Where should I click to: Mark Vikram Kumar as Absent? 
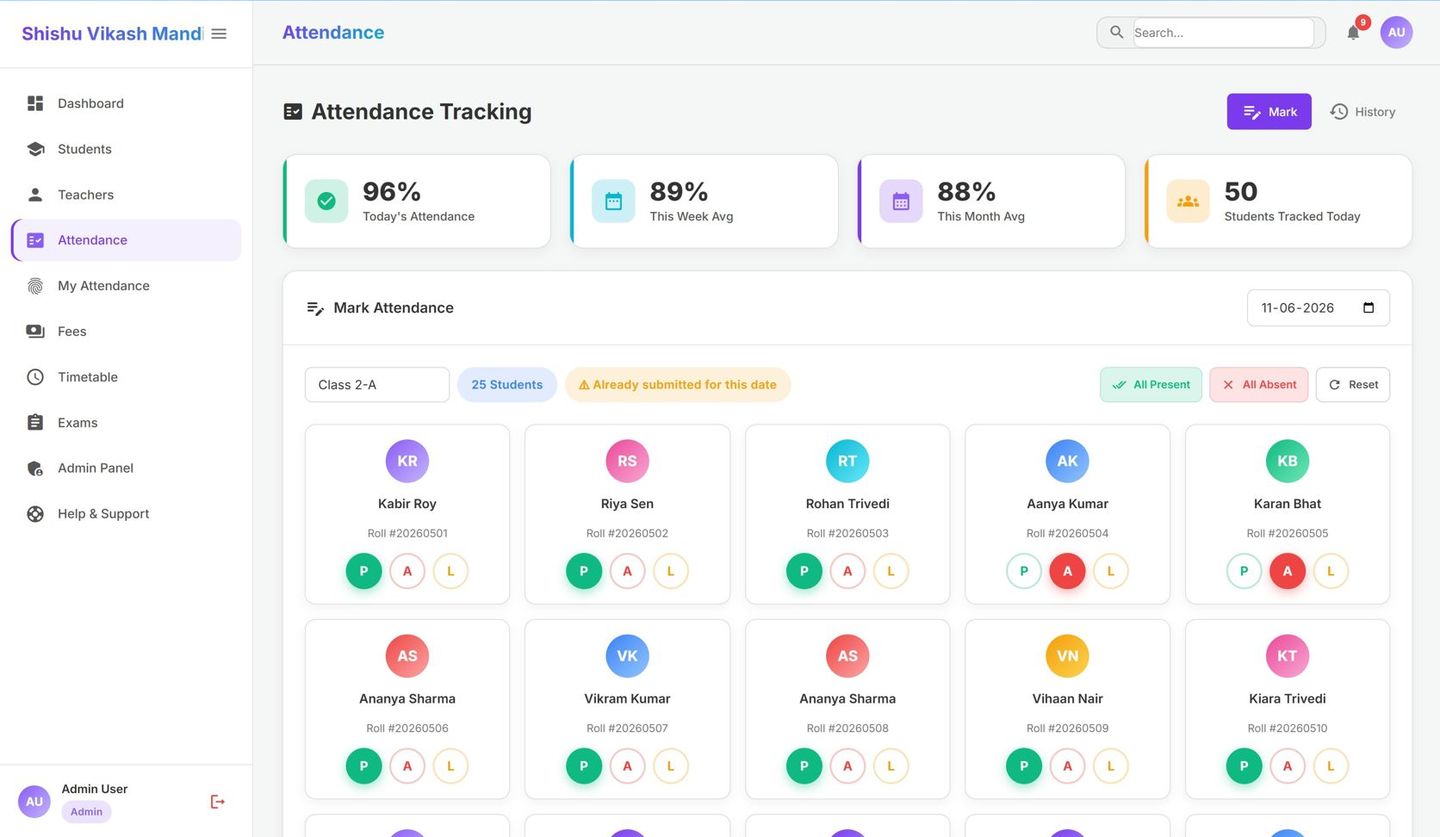627,766
